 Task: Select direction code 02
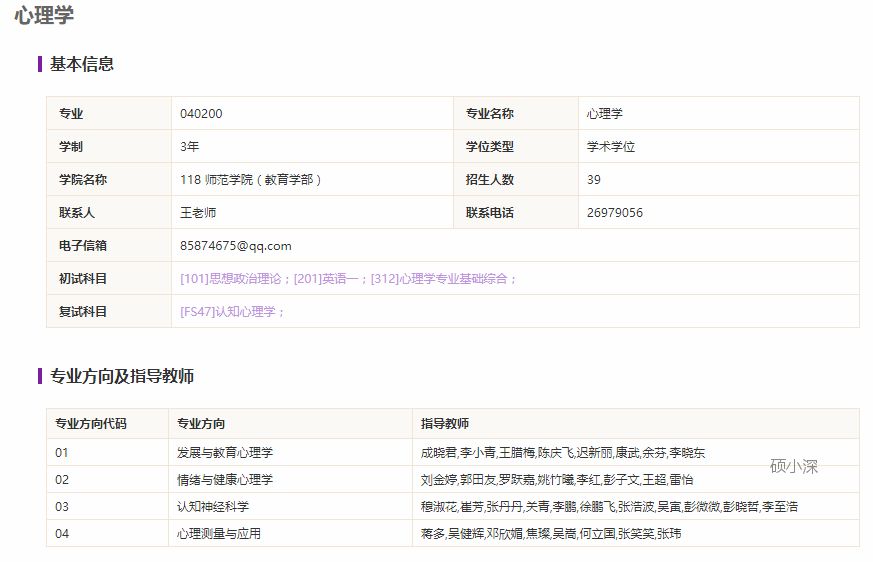coord(62,480)
